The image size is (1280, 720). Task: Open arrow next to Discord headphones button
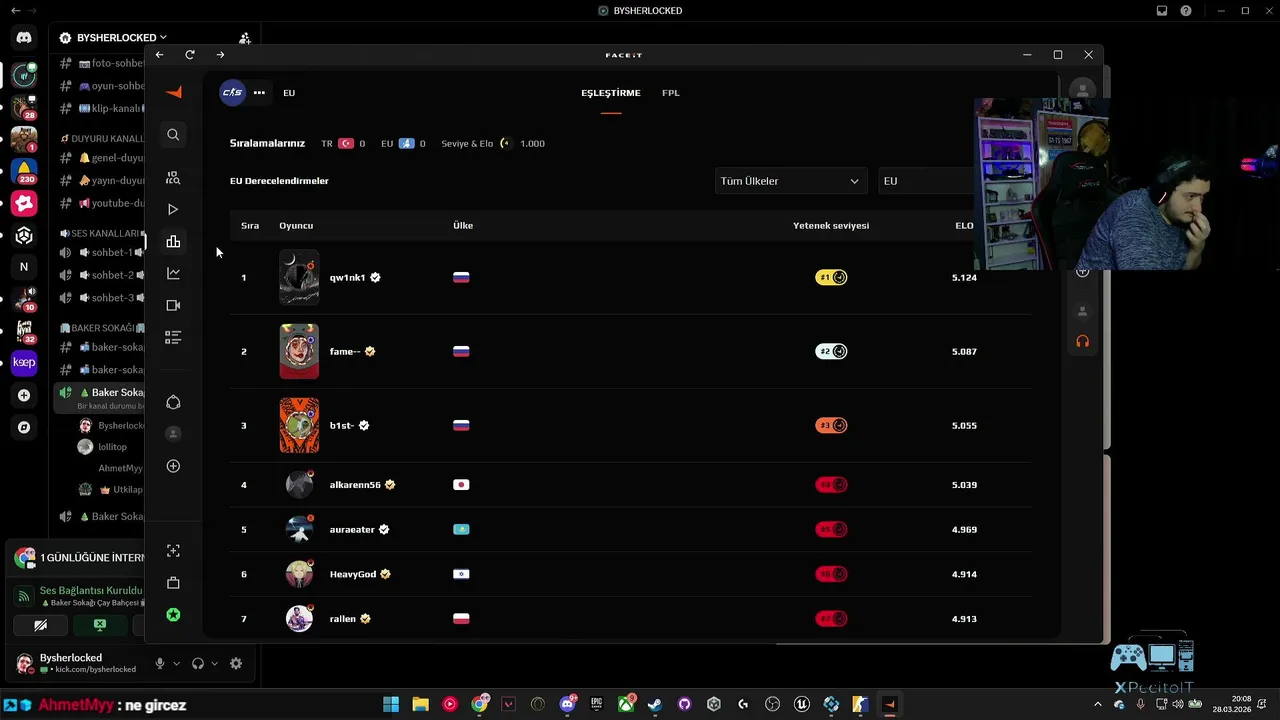pos(214,663)
